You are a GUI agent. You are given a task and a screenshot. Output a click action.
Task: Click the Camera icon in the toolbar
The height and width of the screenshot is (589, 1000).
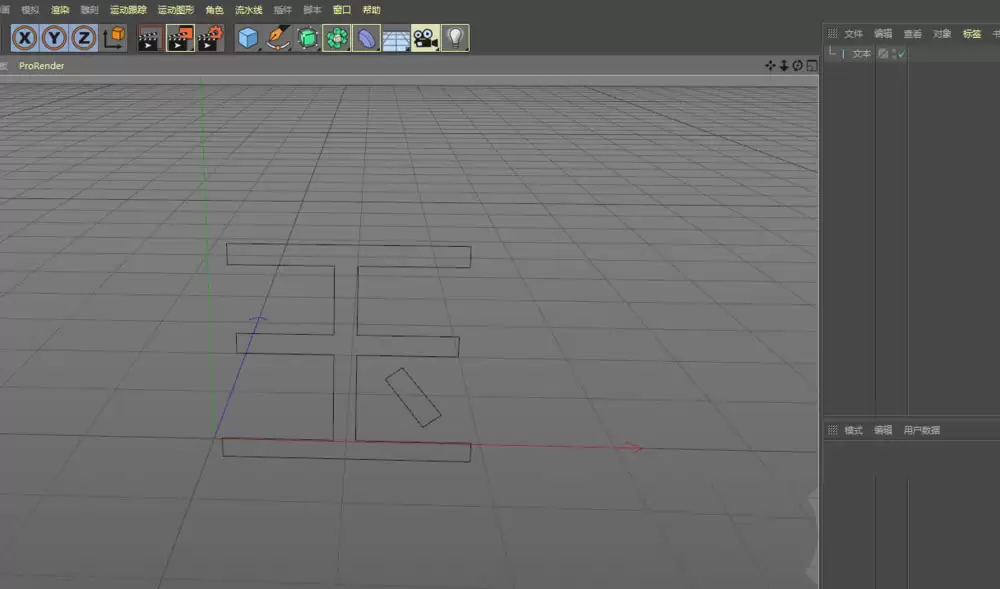(x=424, y=37)
